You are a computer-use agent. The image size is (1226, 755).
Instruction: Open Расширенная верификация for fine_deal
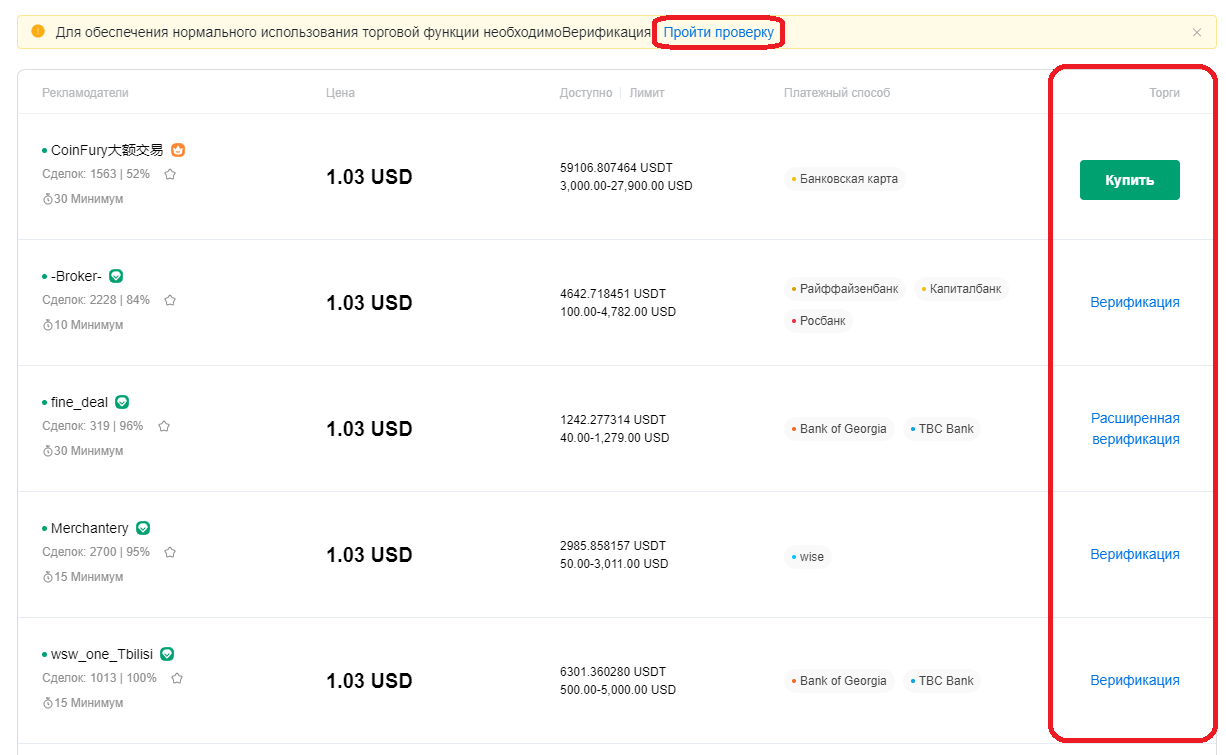coord(1134,428)
